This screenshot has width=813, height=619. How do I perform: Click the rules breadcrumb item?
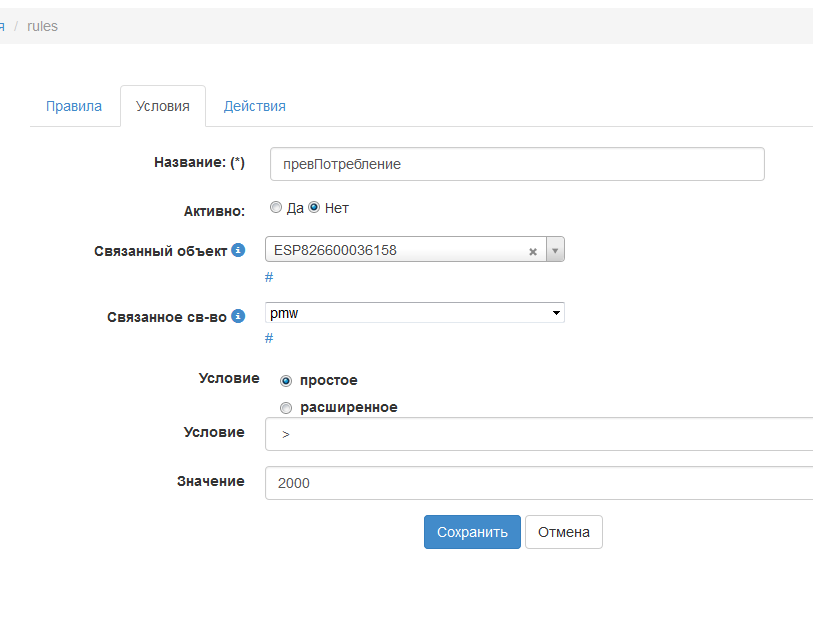pyautogui.click(x=43, y=26)
